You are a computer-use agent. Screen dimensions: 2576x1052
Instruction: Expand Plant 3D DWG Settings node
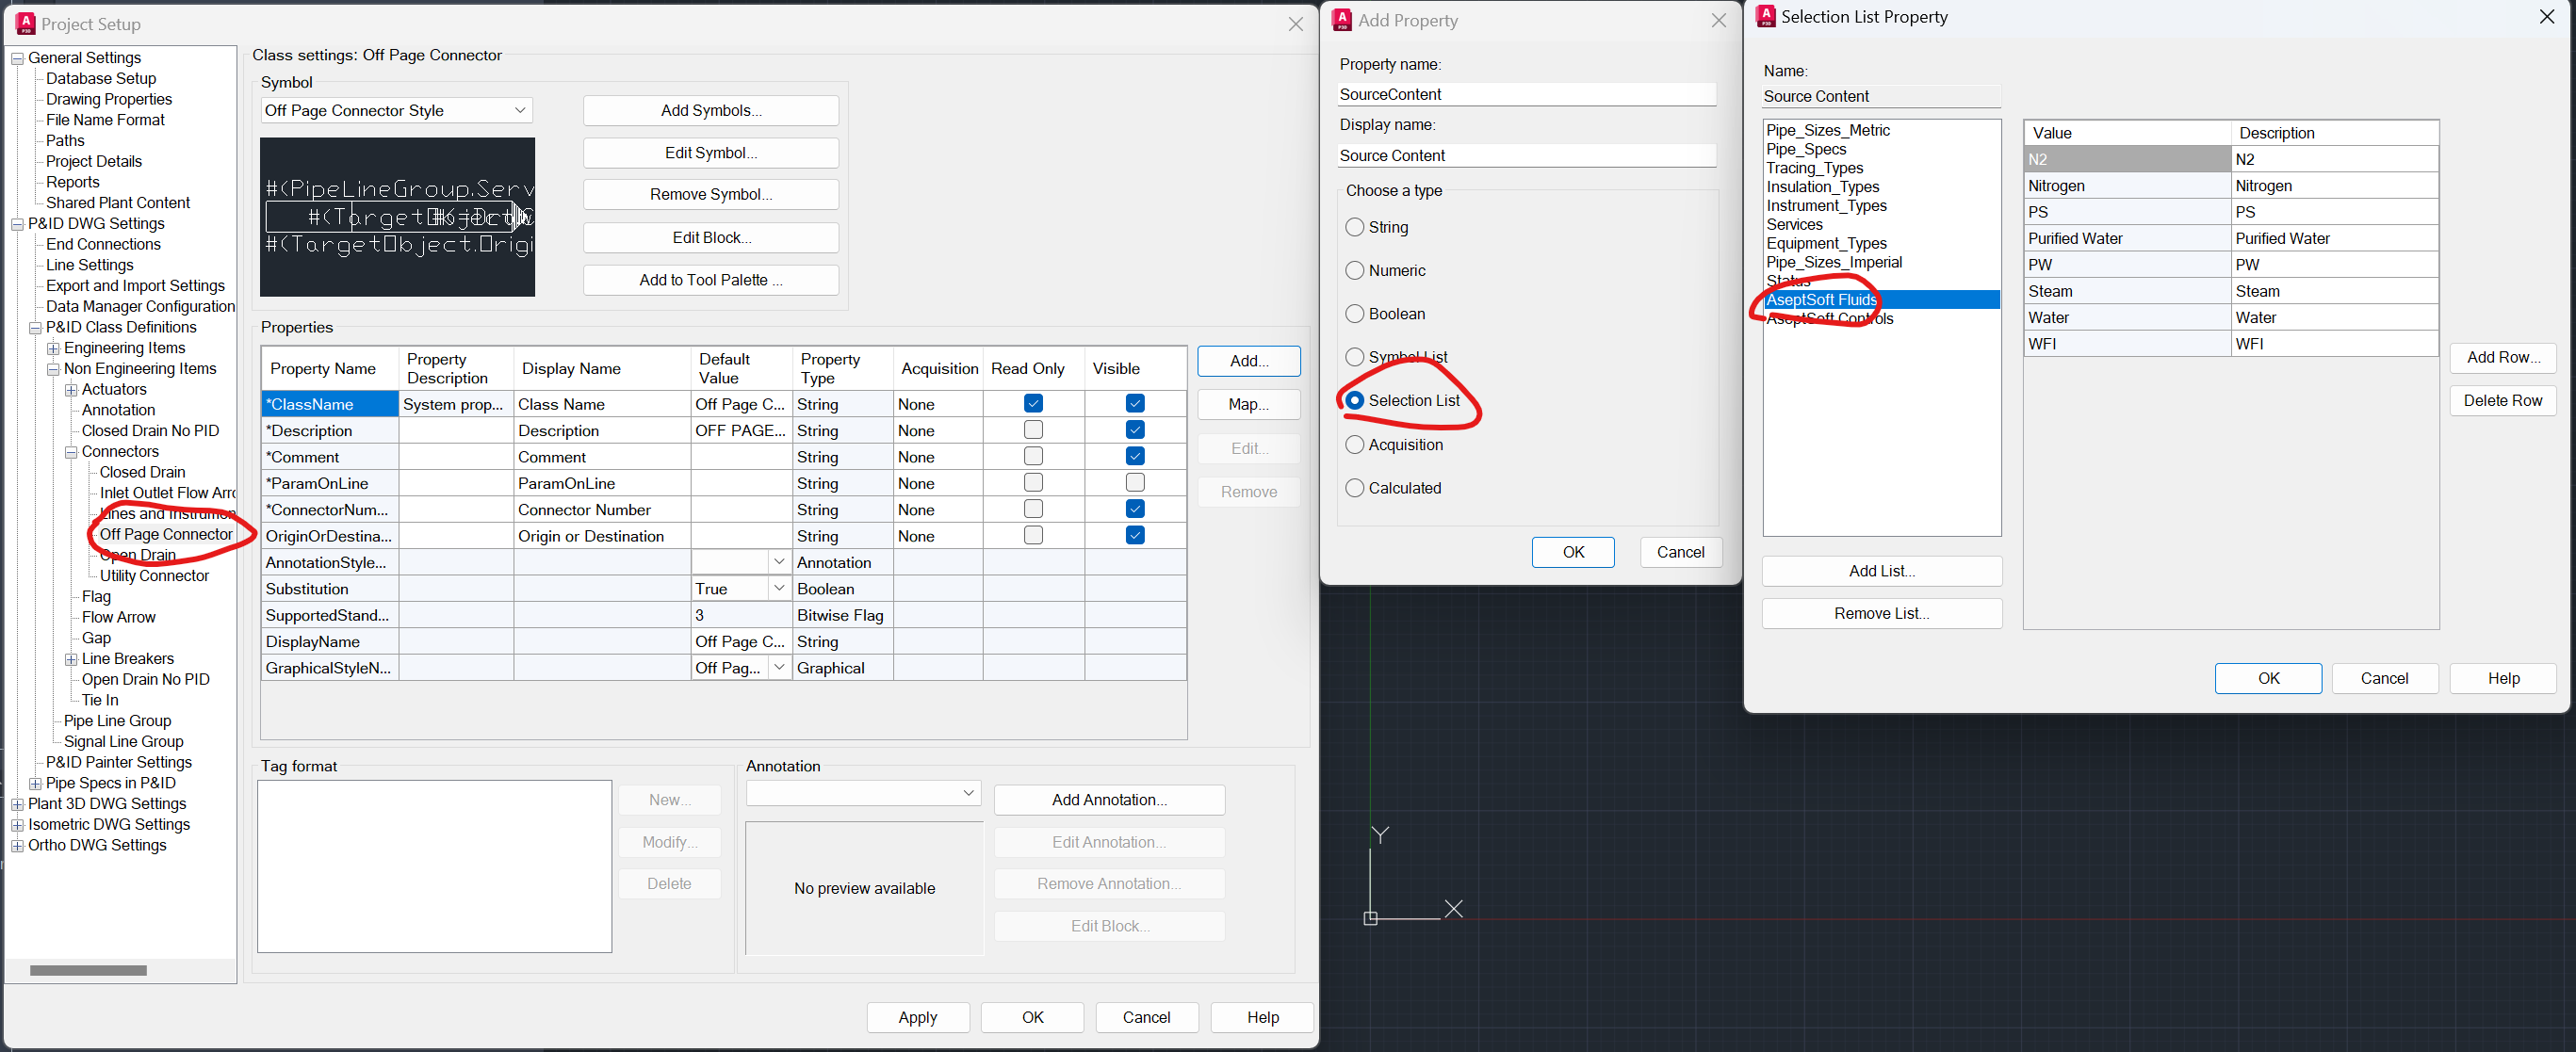click(x=17, y=804)
